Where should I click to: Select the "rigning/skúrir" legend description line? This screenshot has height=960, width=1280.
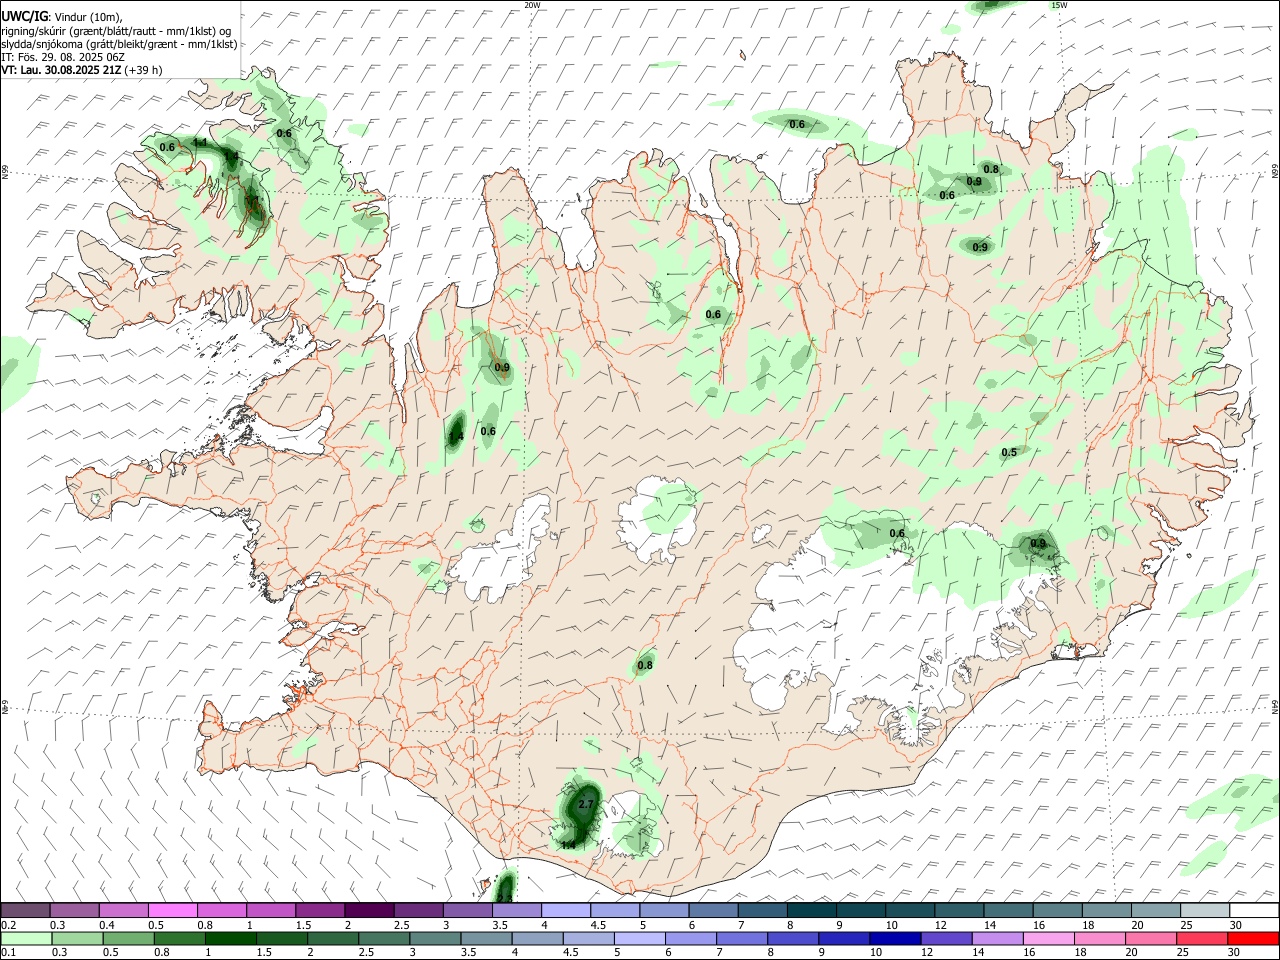tap(116, 30)
